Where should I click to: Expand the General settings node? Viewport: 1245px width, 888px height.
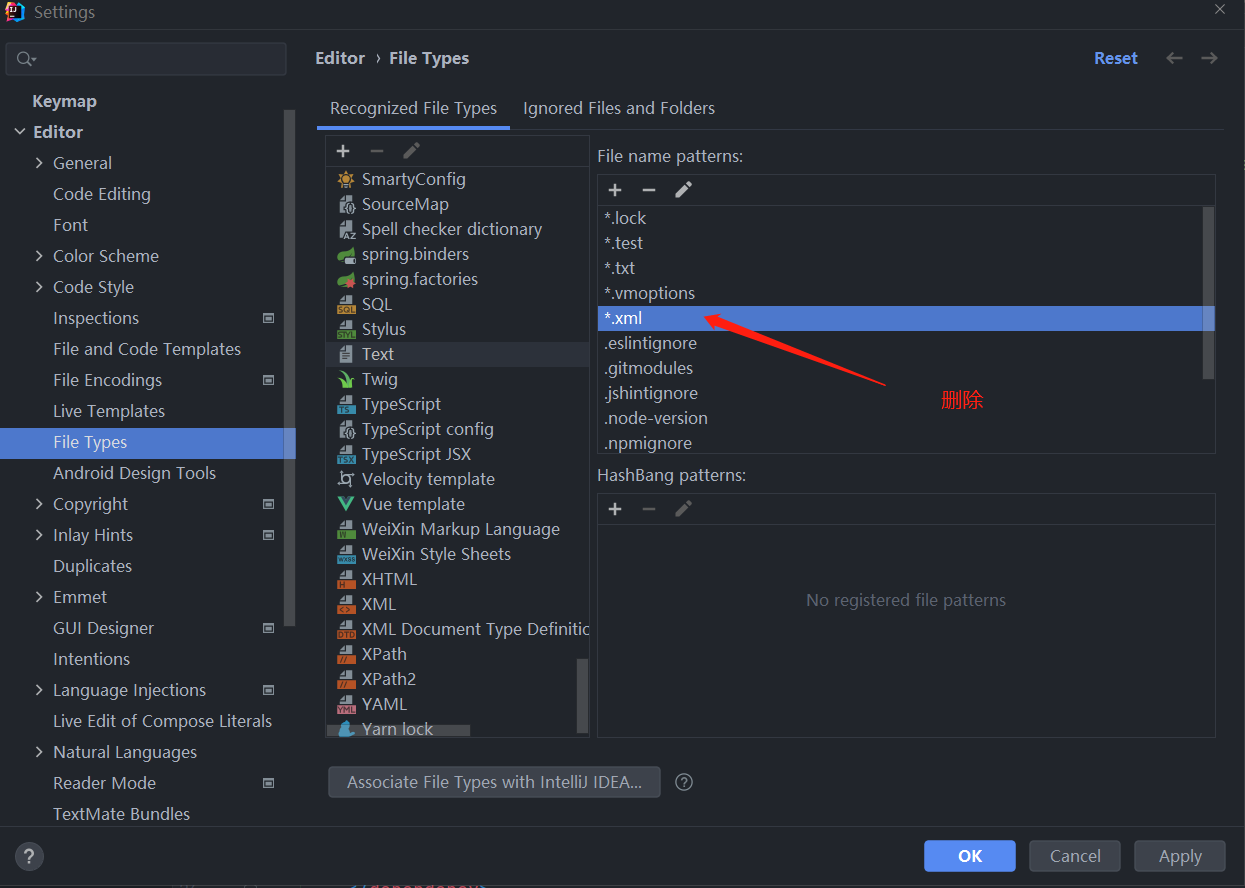(x=39, y=163)
